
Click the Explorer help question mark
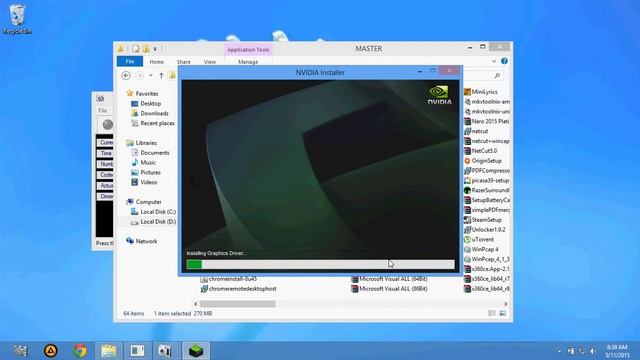[x=504, y=61]
